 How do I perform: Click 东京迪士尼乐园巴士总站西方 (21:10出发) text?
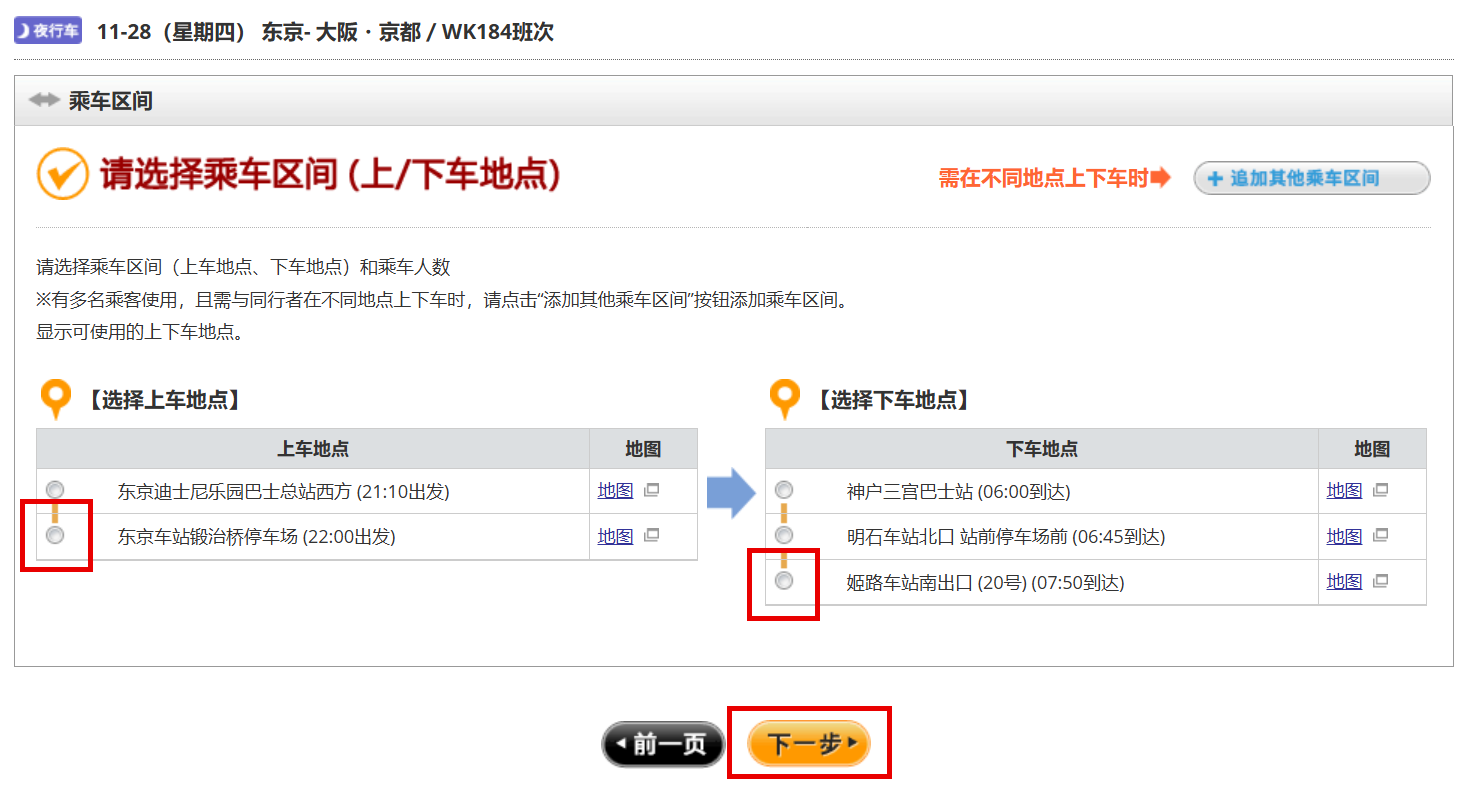pyautogui.click(x=284, y=491)
